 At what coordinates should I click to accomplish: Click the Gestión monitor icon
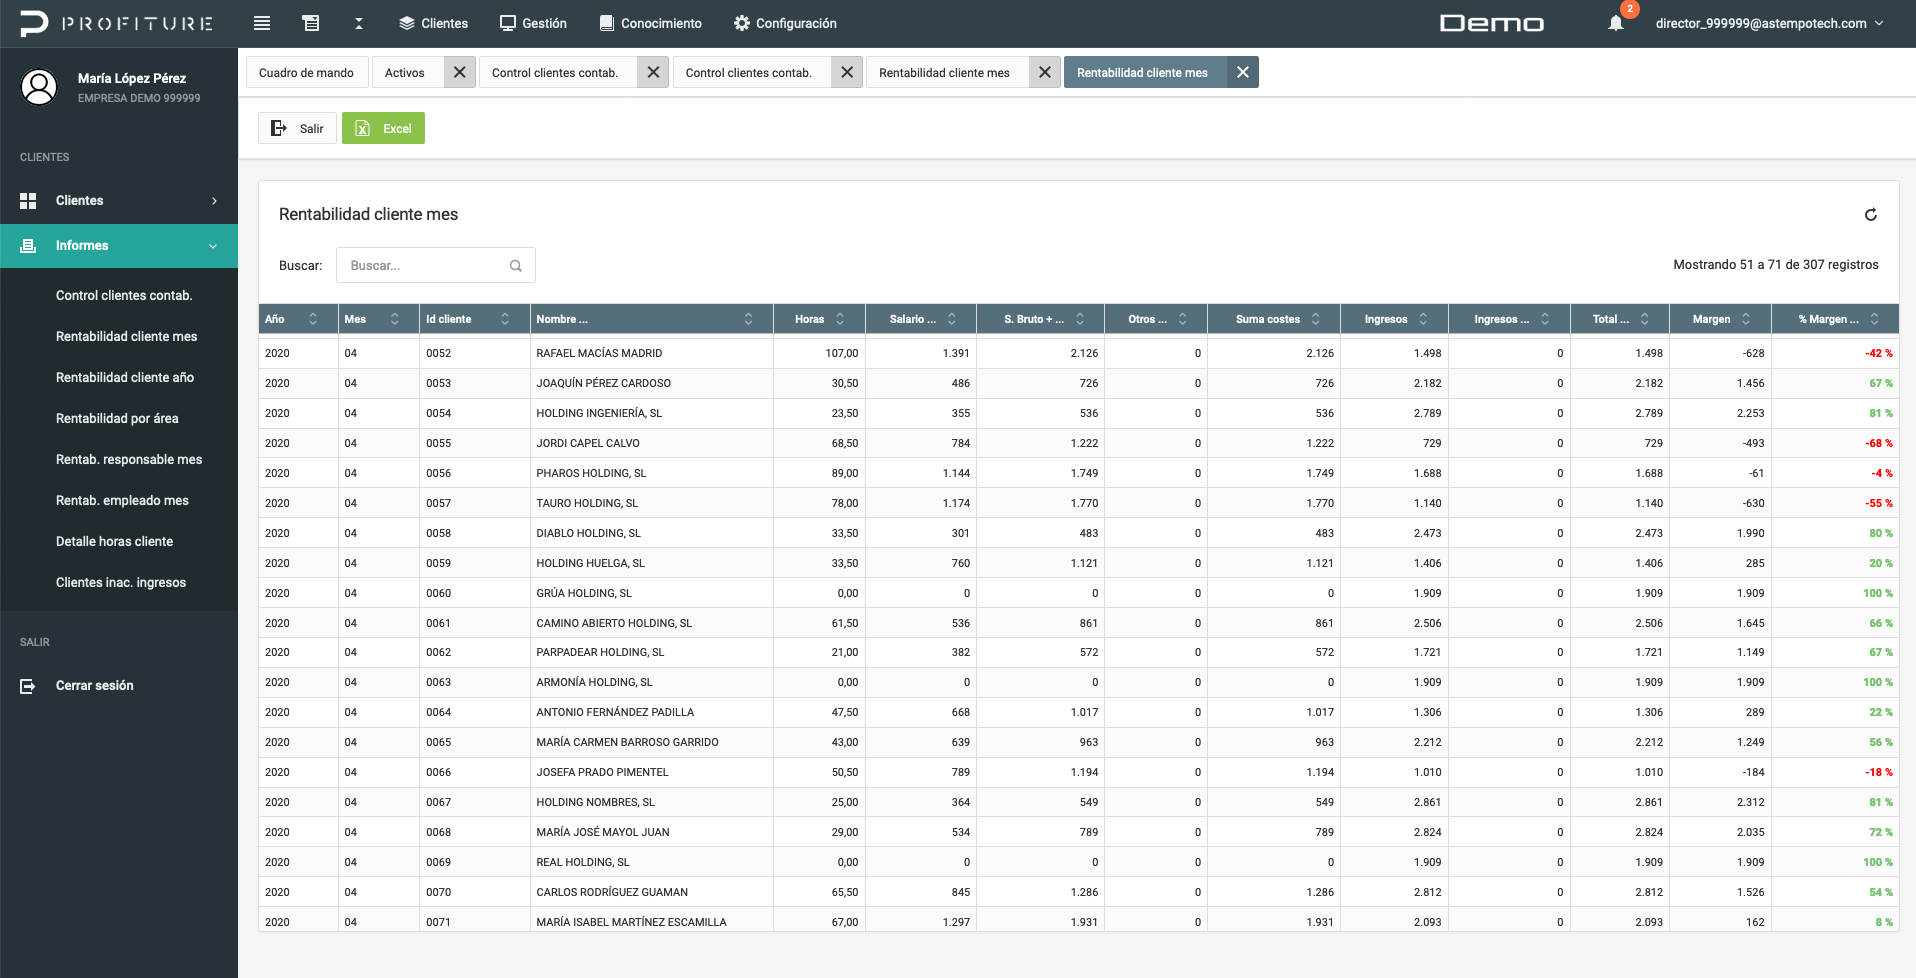505,23
